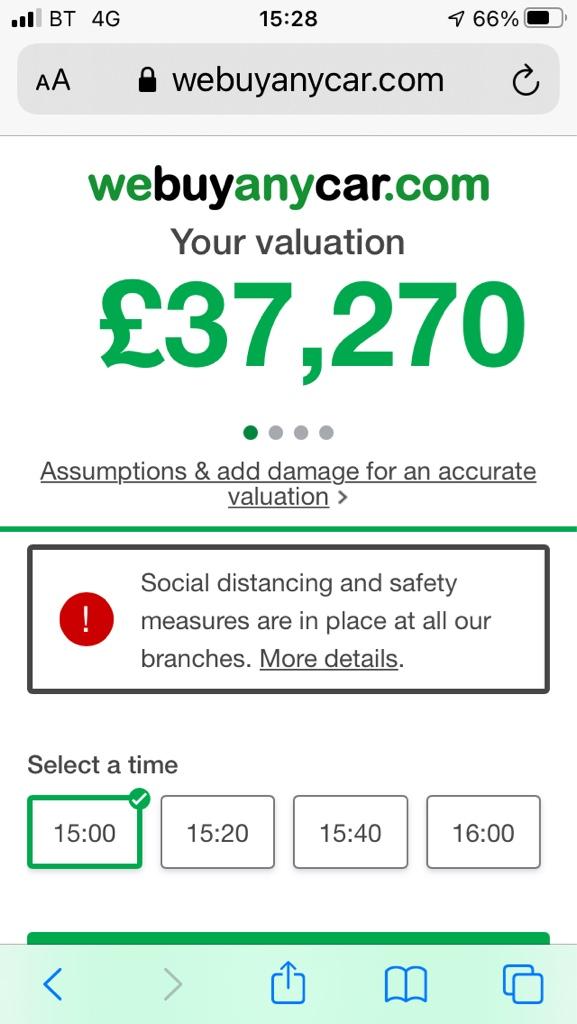
Task: Show open tabs with tabs icon
Action: 523,984
